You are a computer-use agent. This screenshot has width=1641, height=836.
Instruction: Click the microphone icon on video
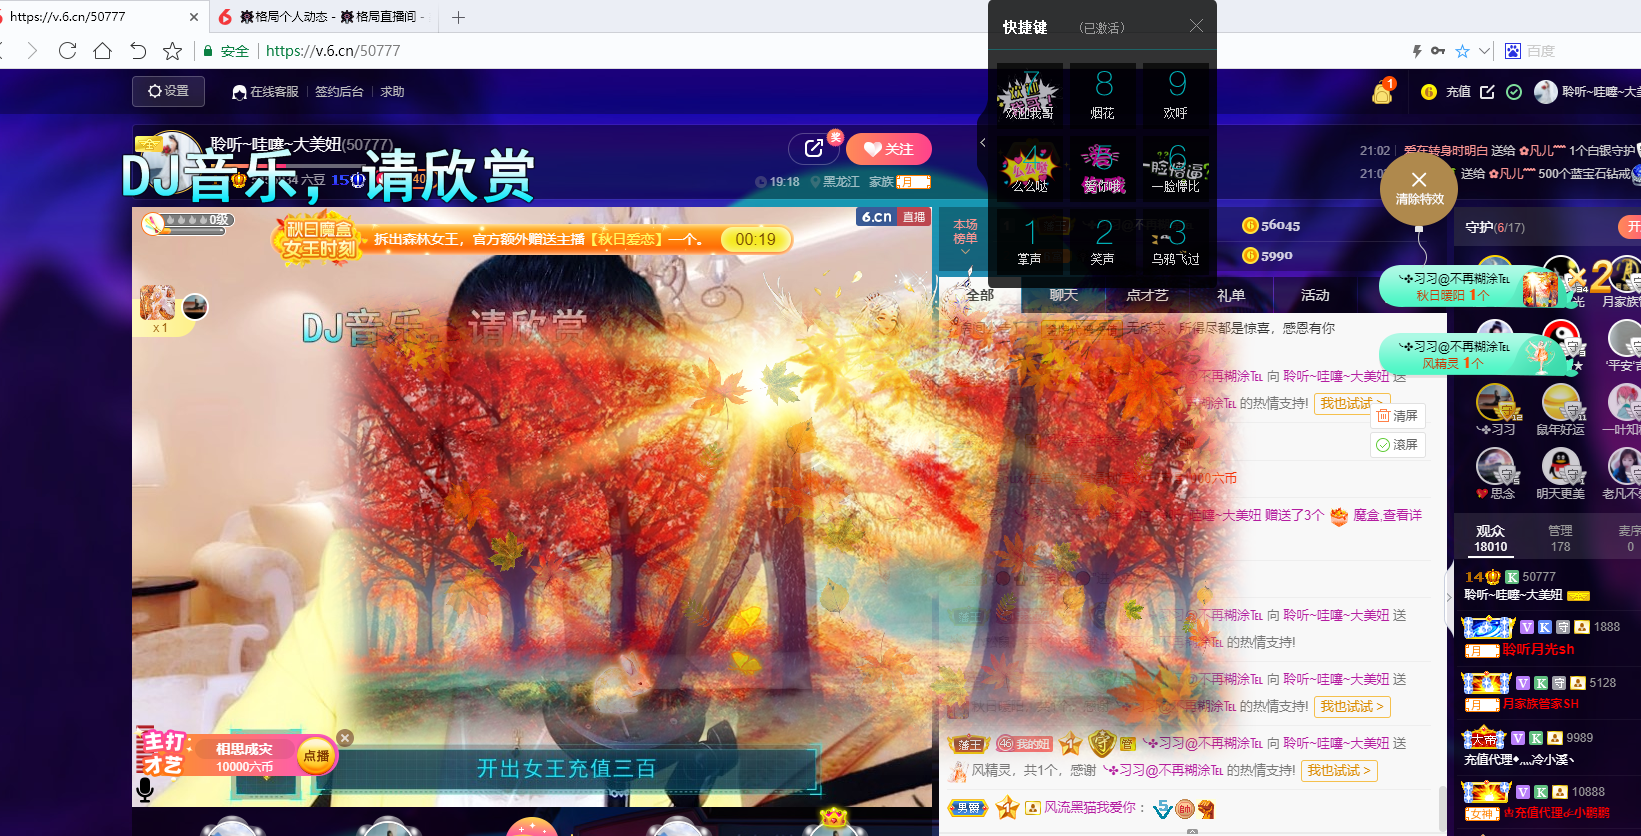[145, 789]
